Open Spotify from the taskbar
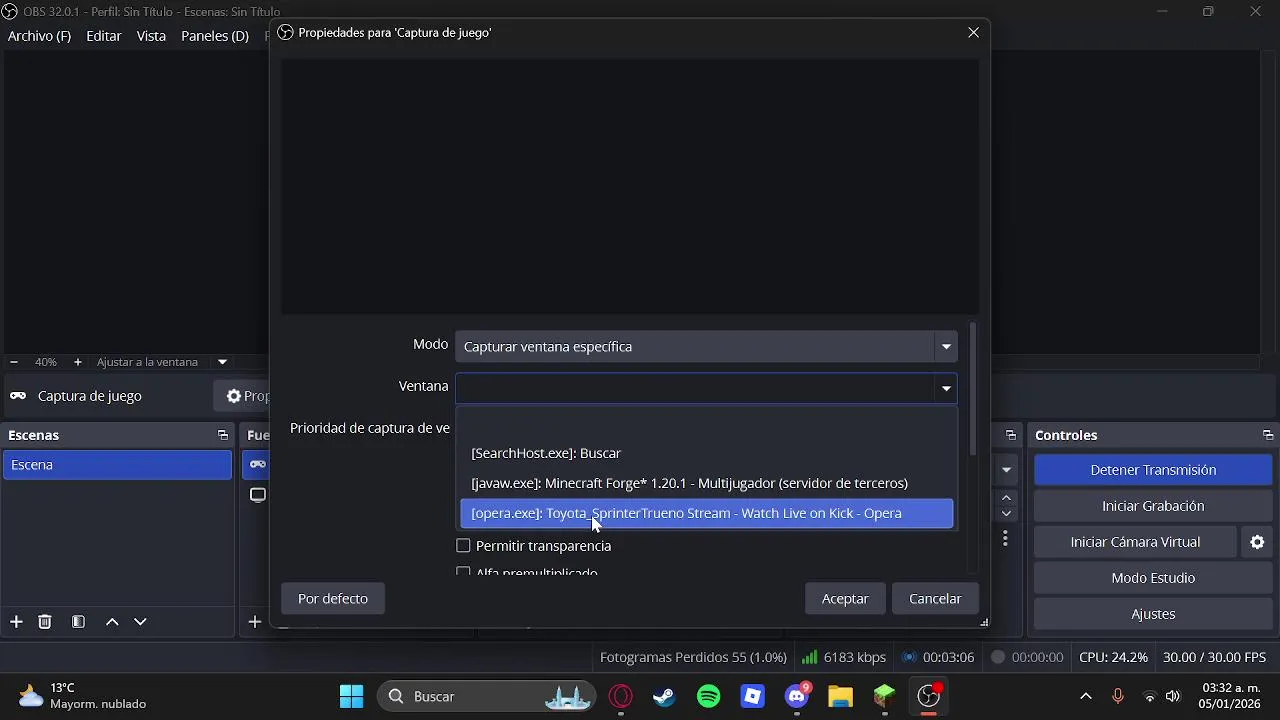This screenshot has width=1280, height=720. (x=709, y=696)
